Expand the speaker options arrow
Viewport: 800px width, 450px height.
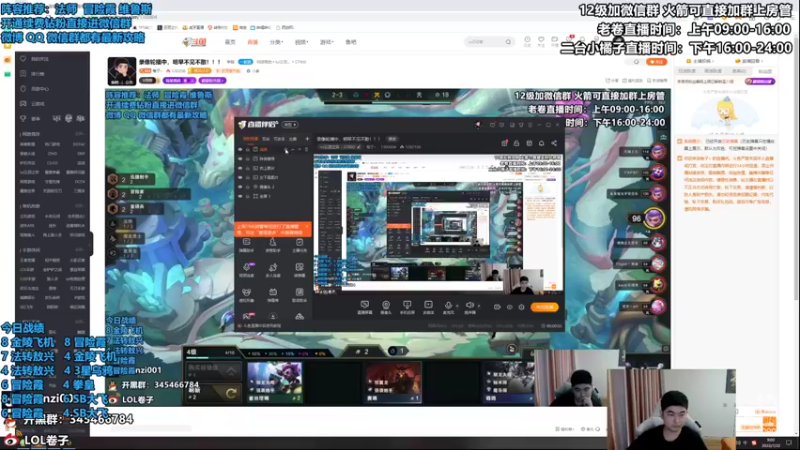coord(479,306)
